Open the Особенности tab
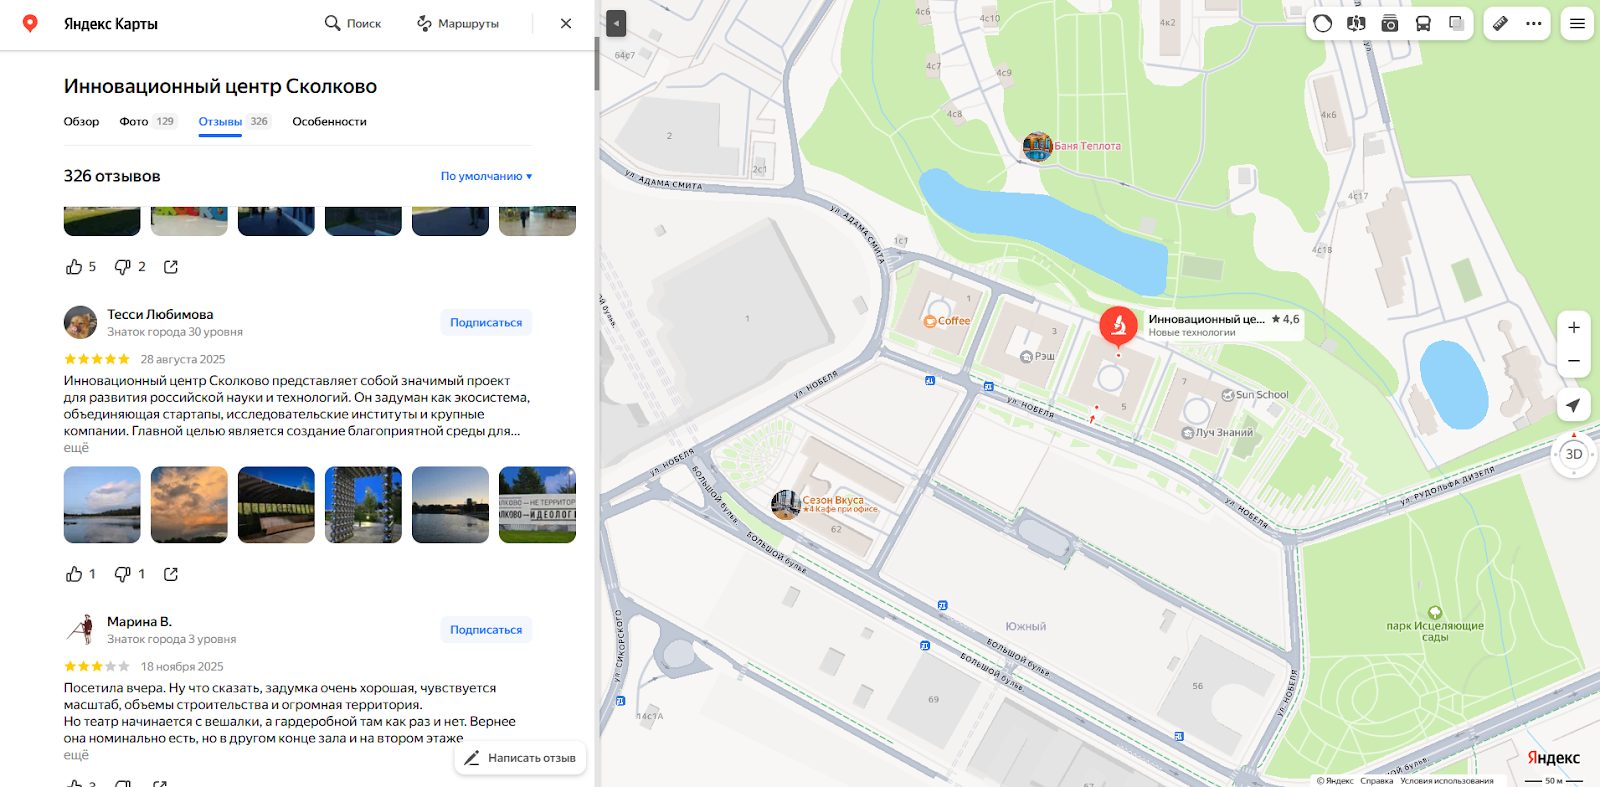The width and height of the screenshot is (1600, 787). coord(329,122)
